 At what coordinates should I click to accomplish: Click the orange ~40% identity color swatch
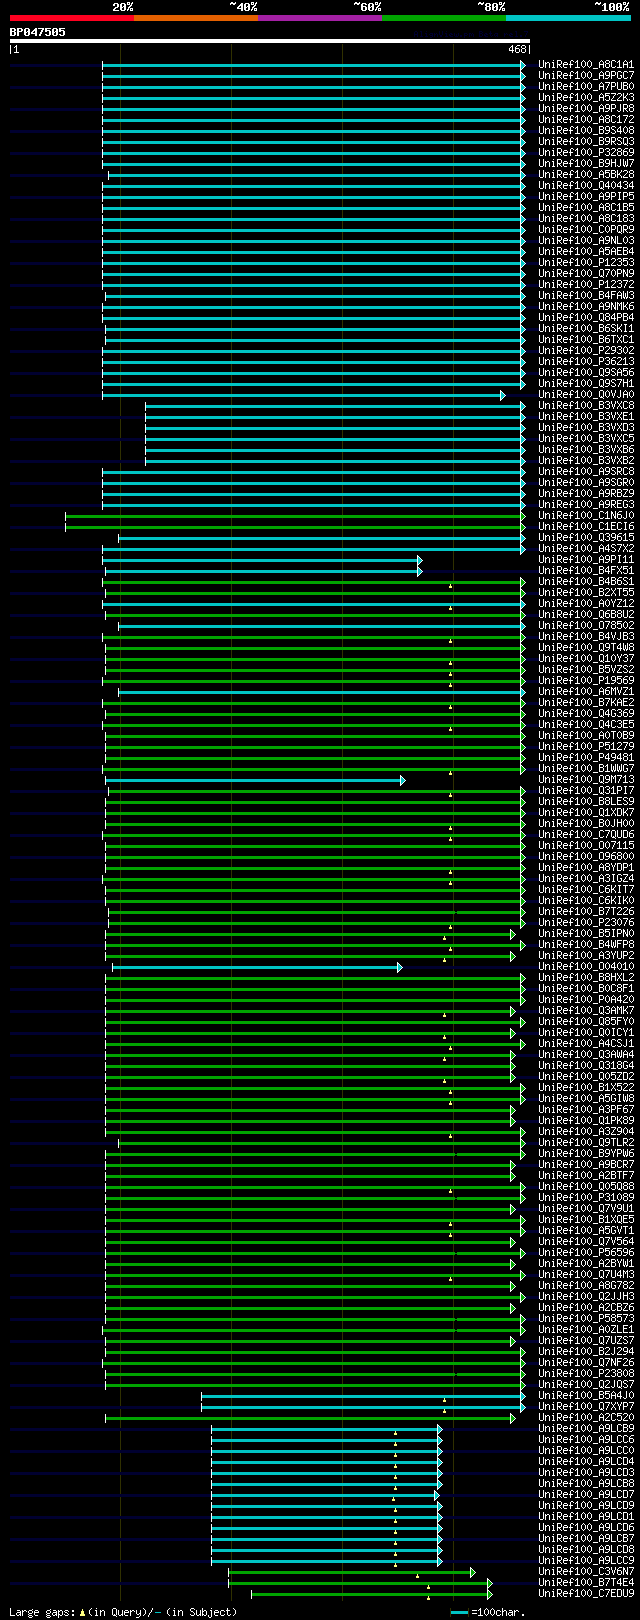pos(196,18)
